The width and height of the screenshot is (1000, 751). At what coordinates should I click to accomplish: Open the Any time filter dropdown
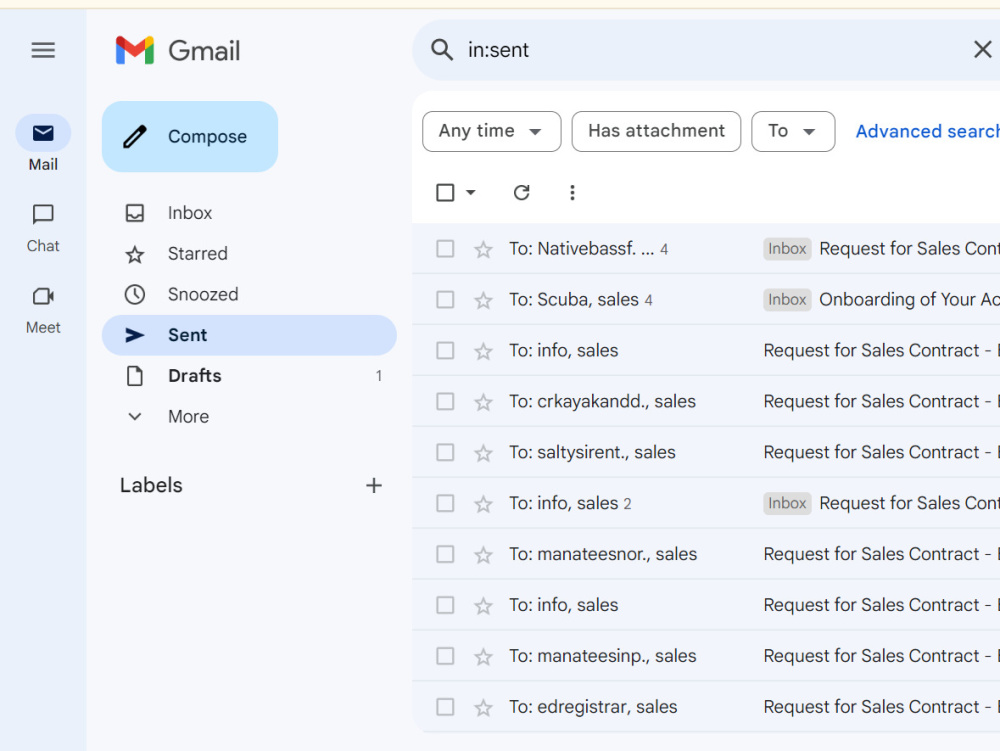pyautogui.click(x=491, y=131)
